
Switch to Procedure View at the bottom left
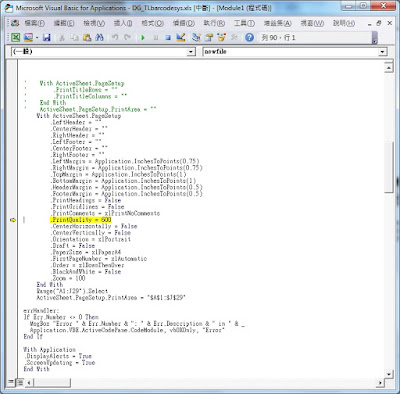click(12, 383)
